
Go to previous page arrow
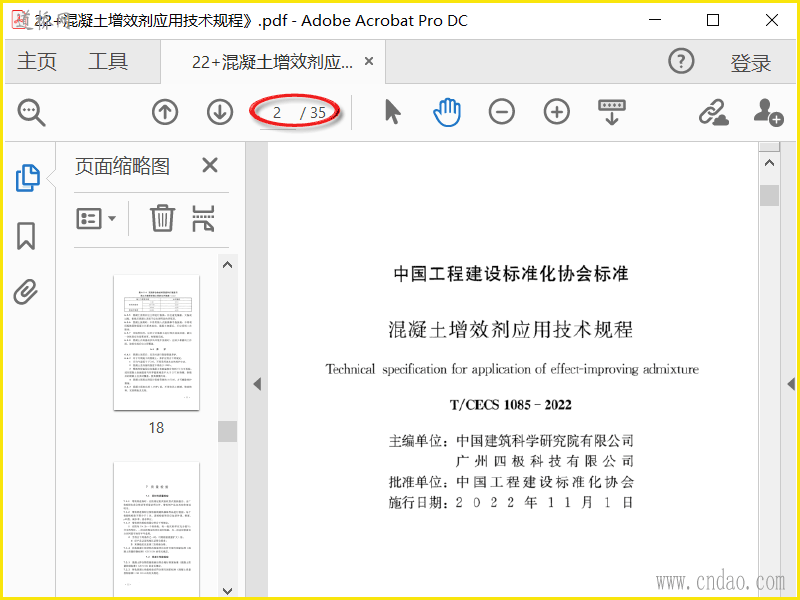click(165, 112)
